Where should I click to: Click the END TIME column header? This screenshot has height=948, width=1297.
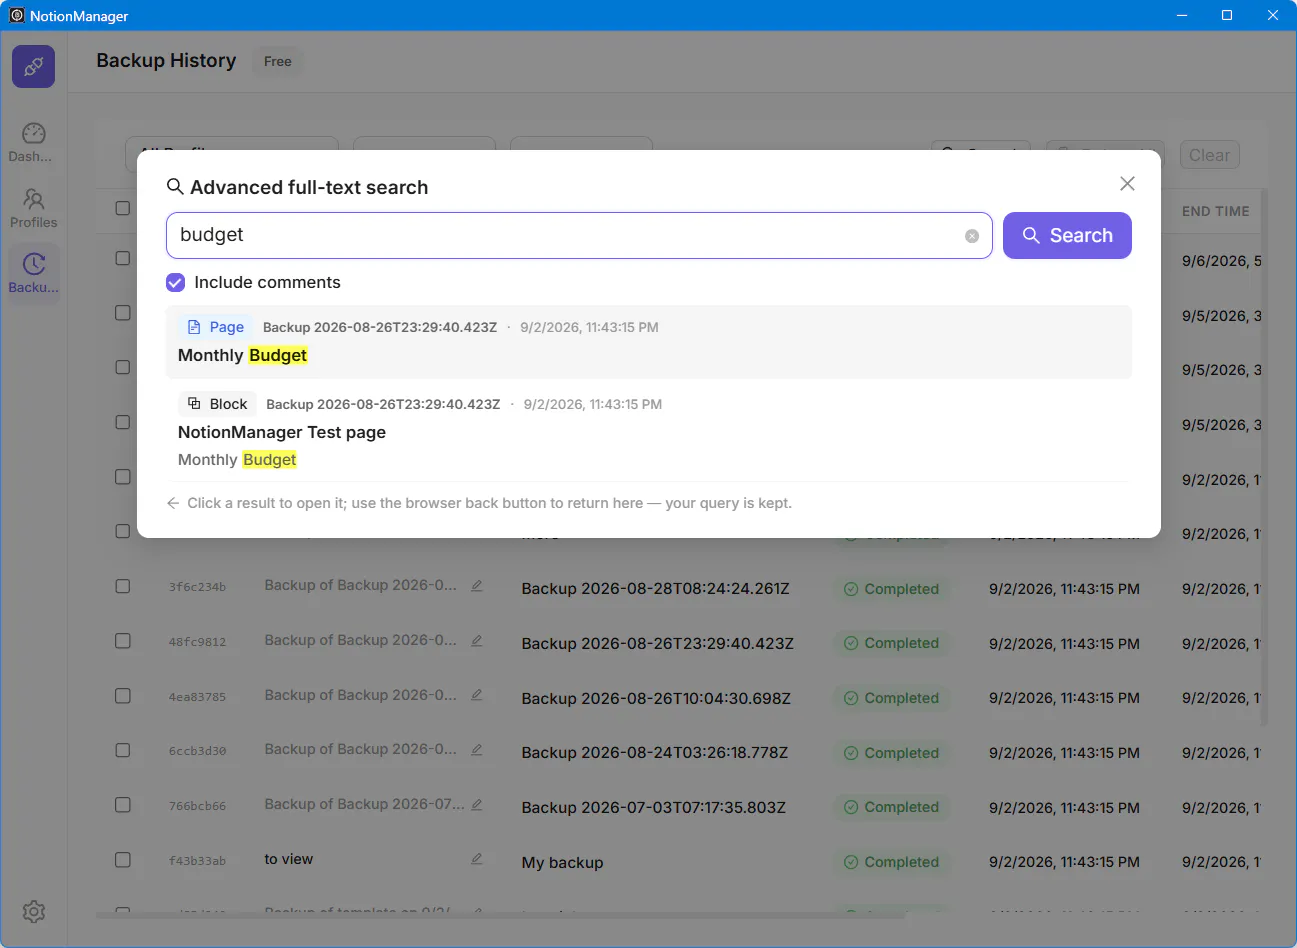(1215, 211)
